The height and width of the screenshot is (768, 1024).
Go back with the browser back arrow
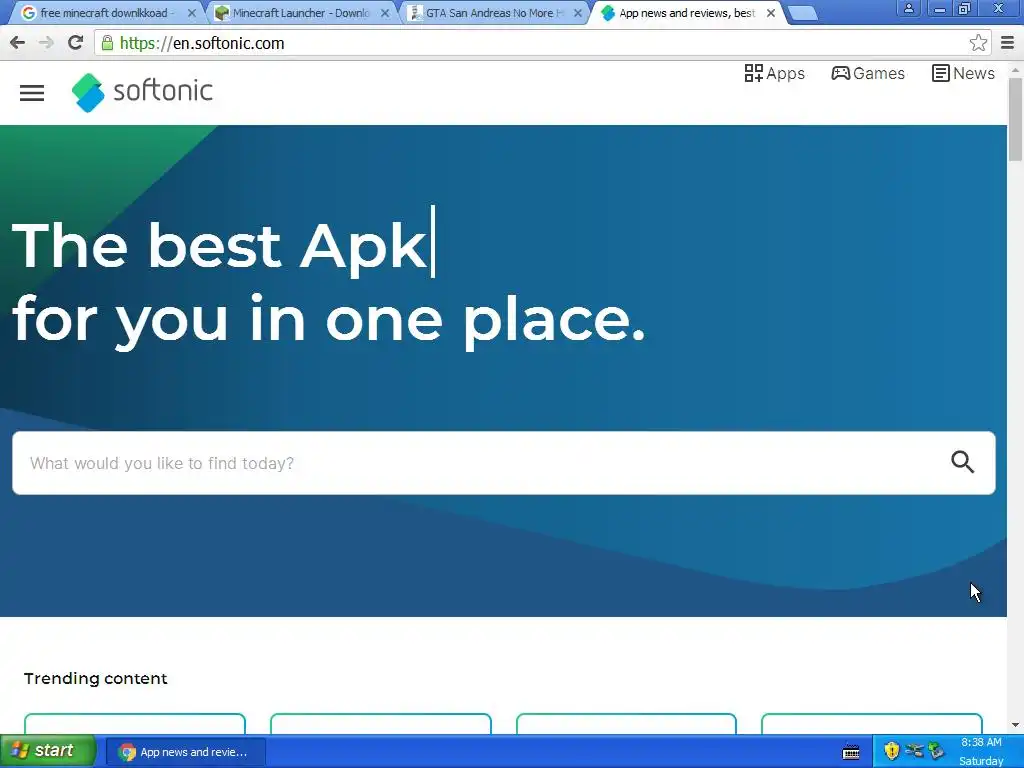coord(18,43)
